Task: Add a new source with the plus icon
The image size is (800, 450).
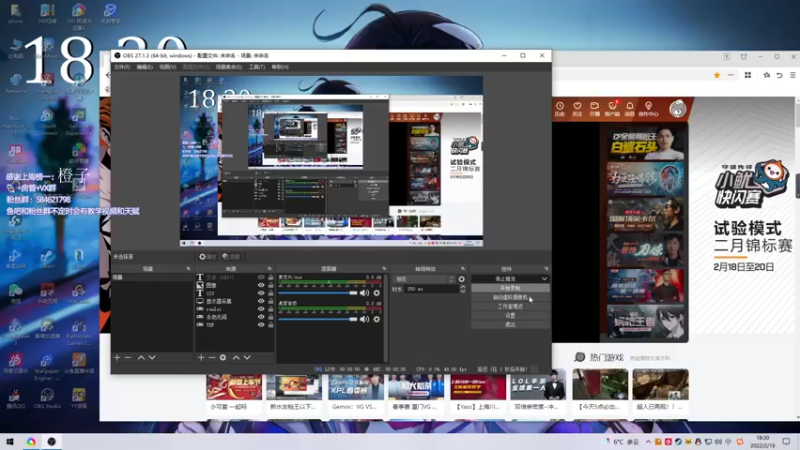Action: [201, 358]
